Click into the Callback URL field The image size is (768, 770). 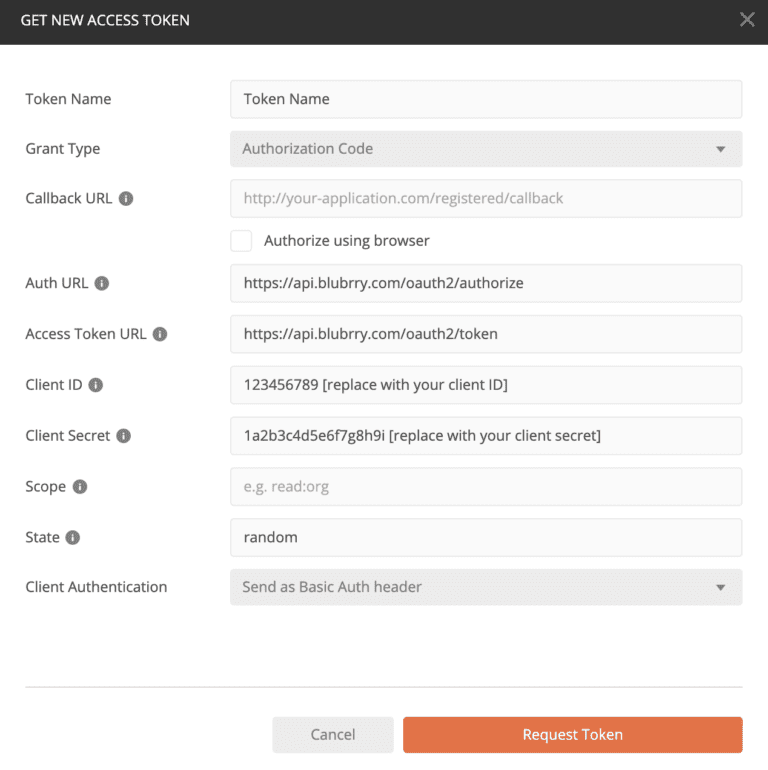(x=486, y=198)
